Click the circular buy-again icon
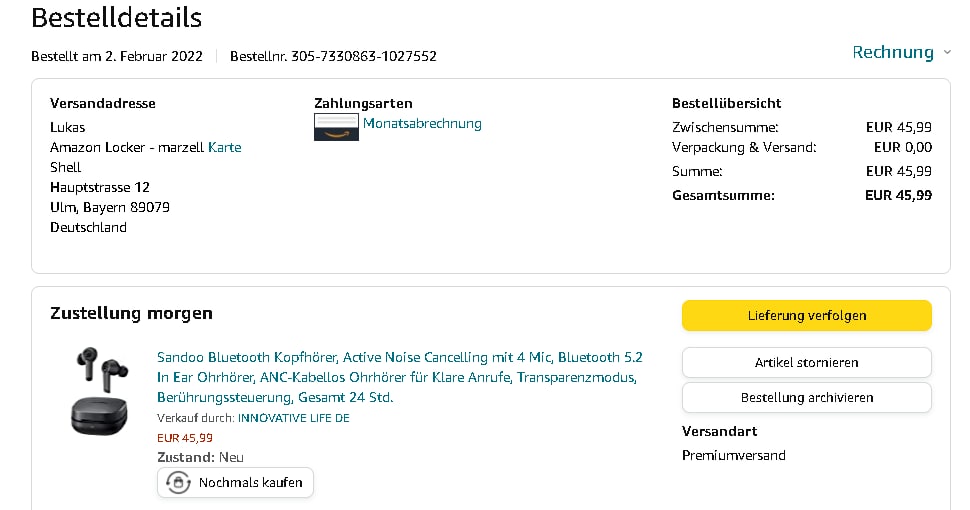Viewport: 970px width, 510px height. pos(178,483)
